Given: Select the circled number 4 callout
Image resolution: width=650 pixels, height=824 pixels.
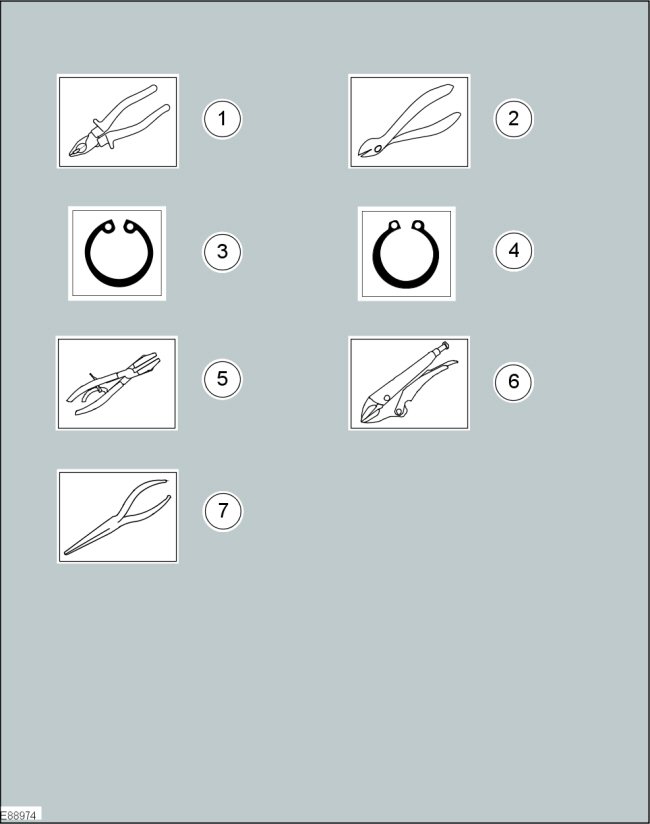Looking at the screenshot, I should tap(513, 250).
